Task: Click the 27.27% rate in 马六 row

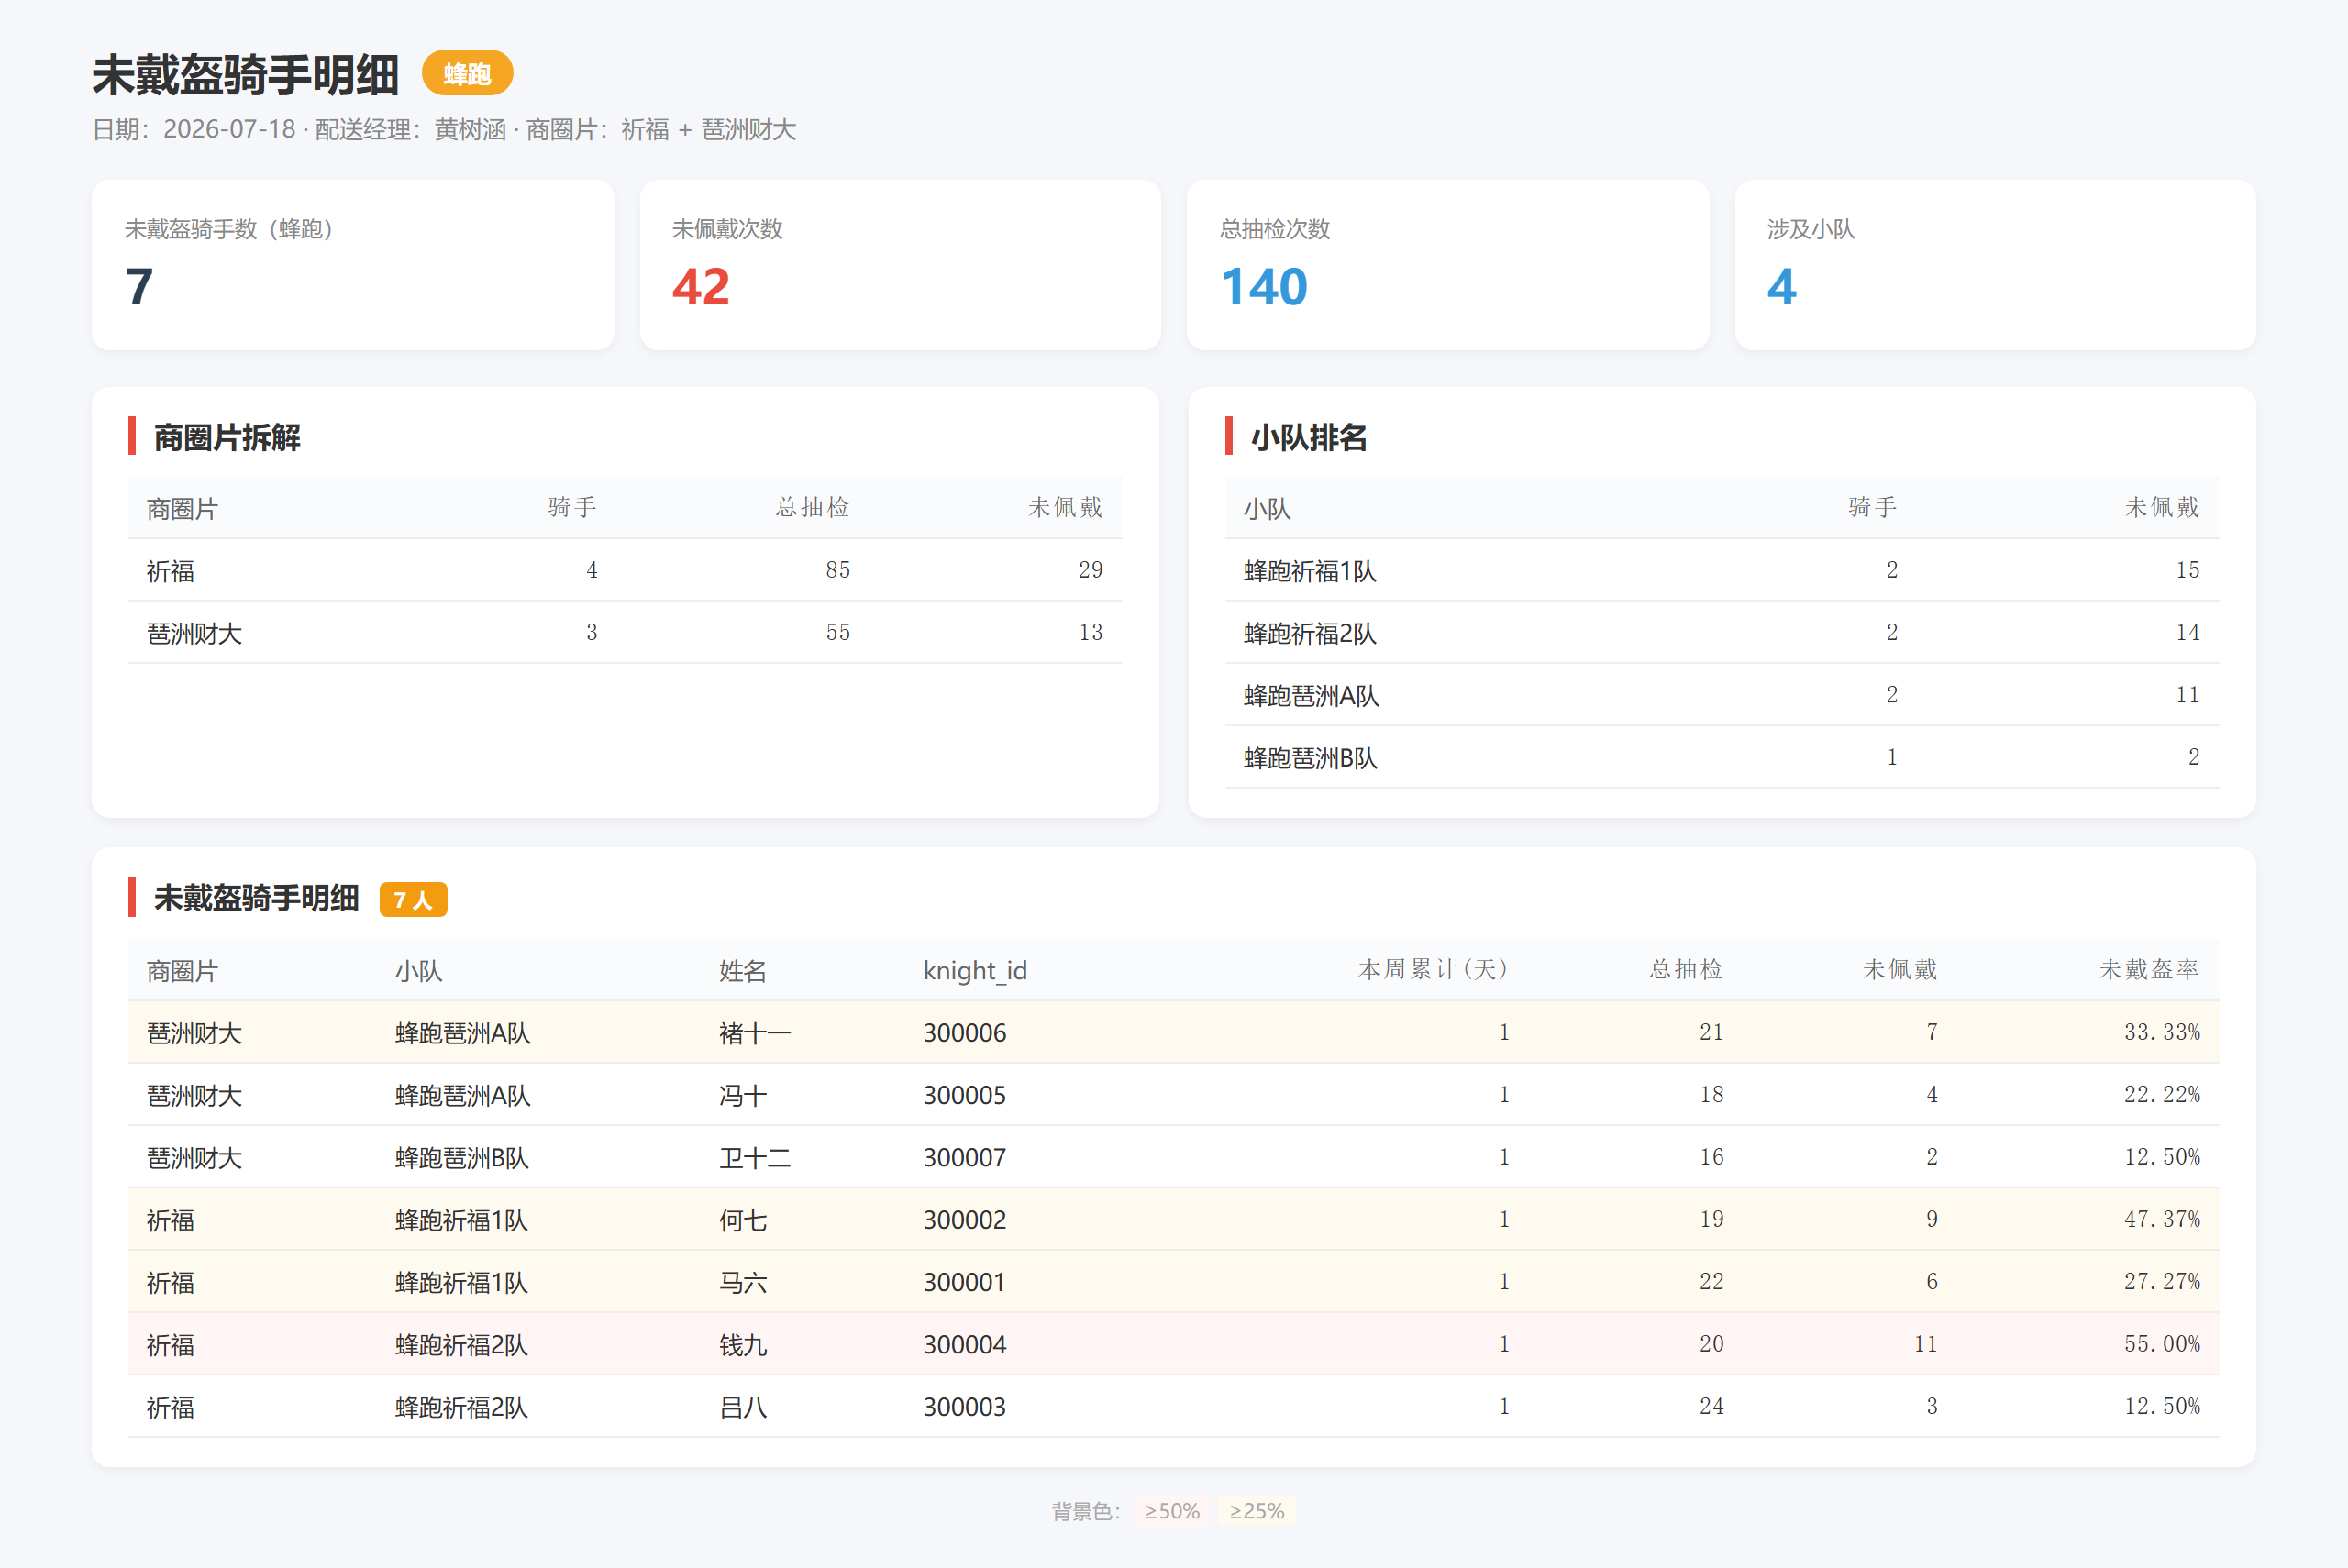Action: 2162,1281
